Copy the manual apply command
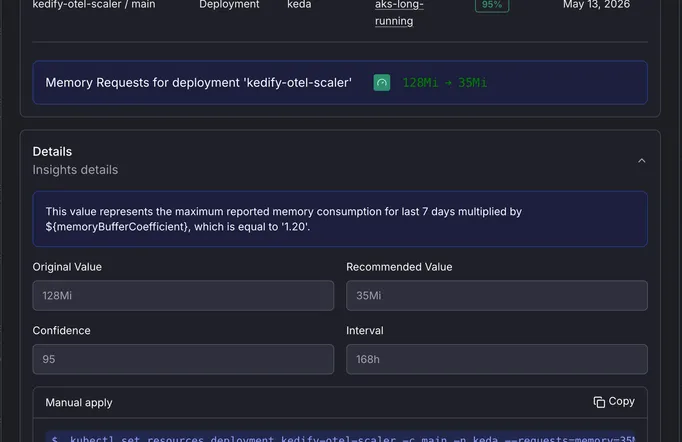 coord(614,402)
